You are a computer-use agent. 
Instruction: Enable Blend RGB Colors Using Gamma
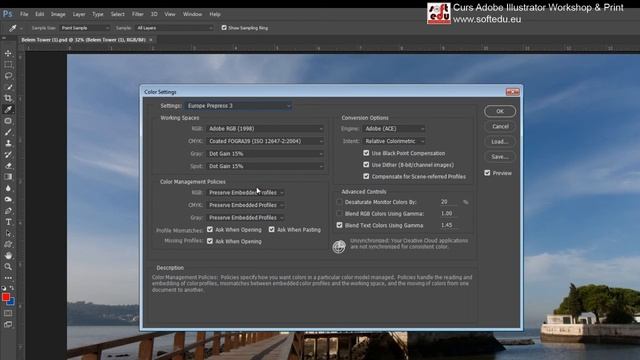[x=339, y=213]
